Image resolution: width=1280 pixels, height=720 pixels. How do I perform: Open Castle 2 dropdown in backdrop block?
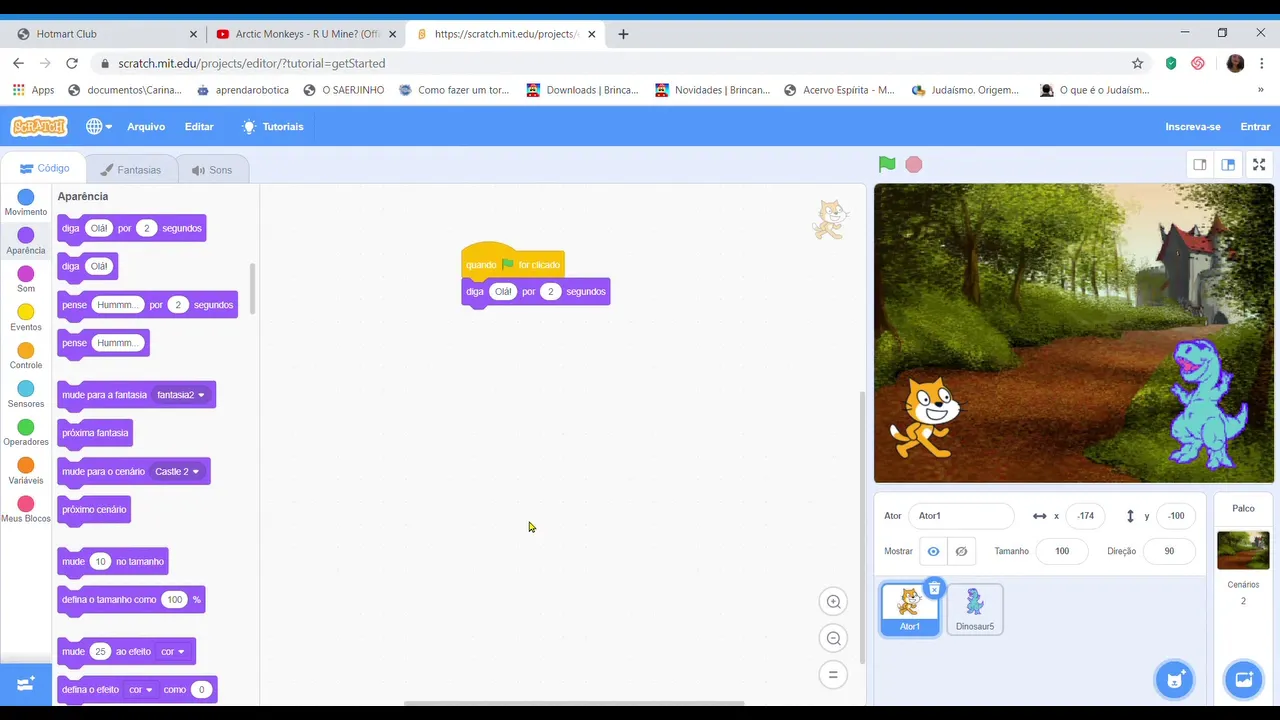coord(177,471)
